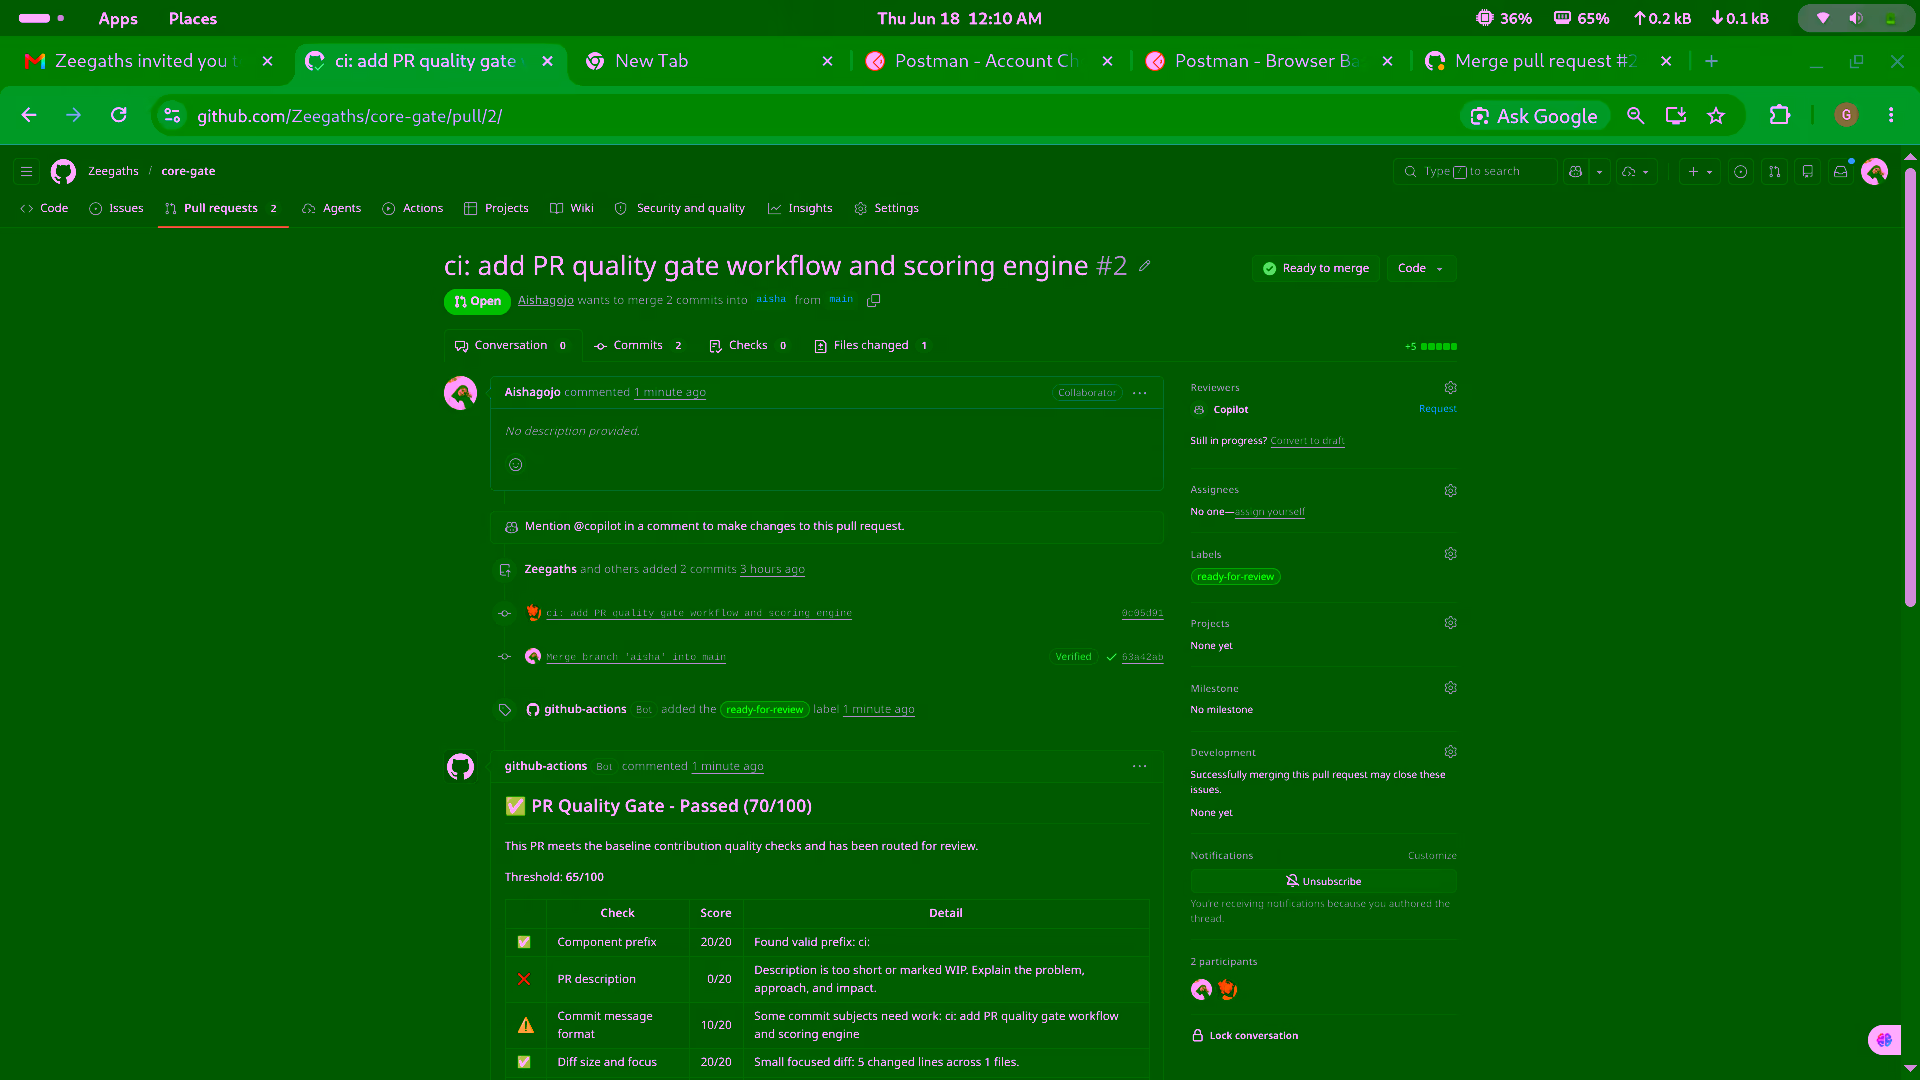Open the Reviewers settings gear
The image size is (1920, 1080).
click(x=1450, y=388)
